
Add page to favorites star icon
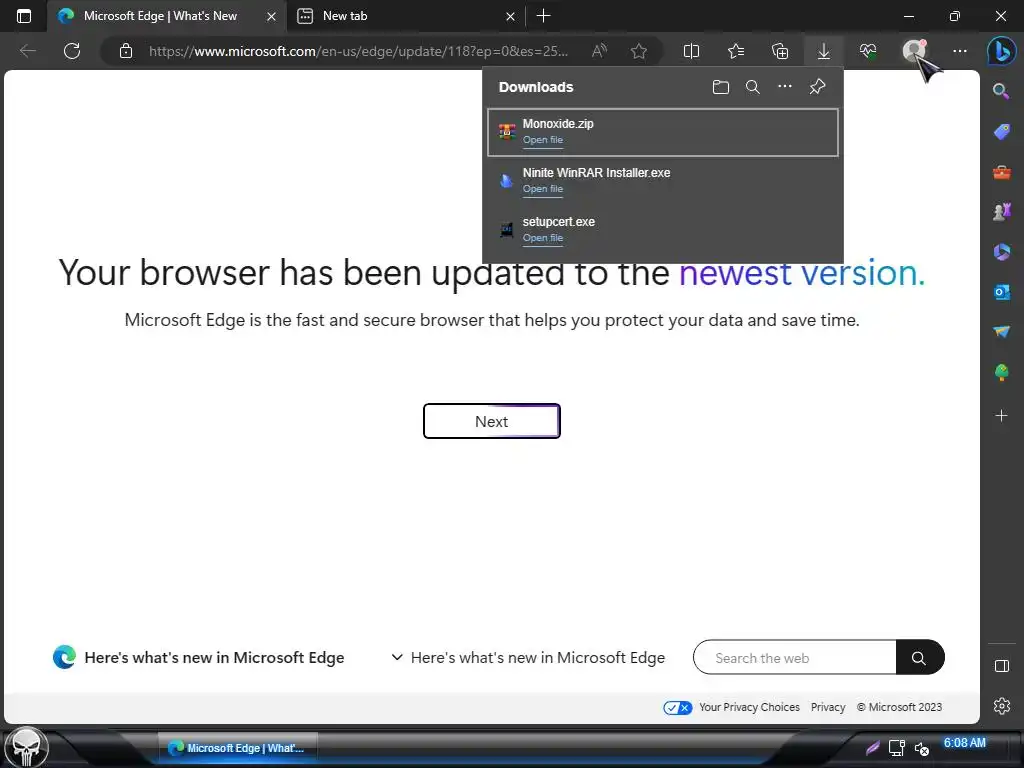pyautogui.click(x=639, y=51)
